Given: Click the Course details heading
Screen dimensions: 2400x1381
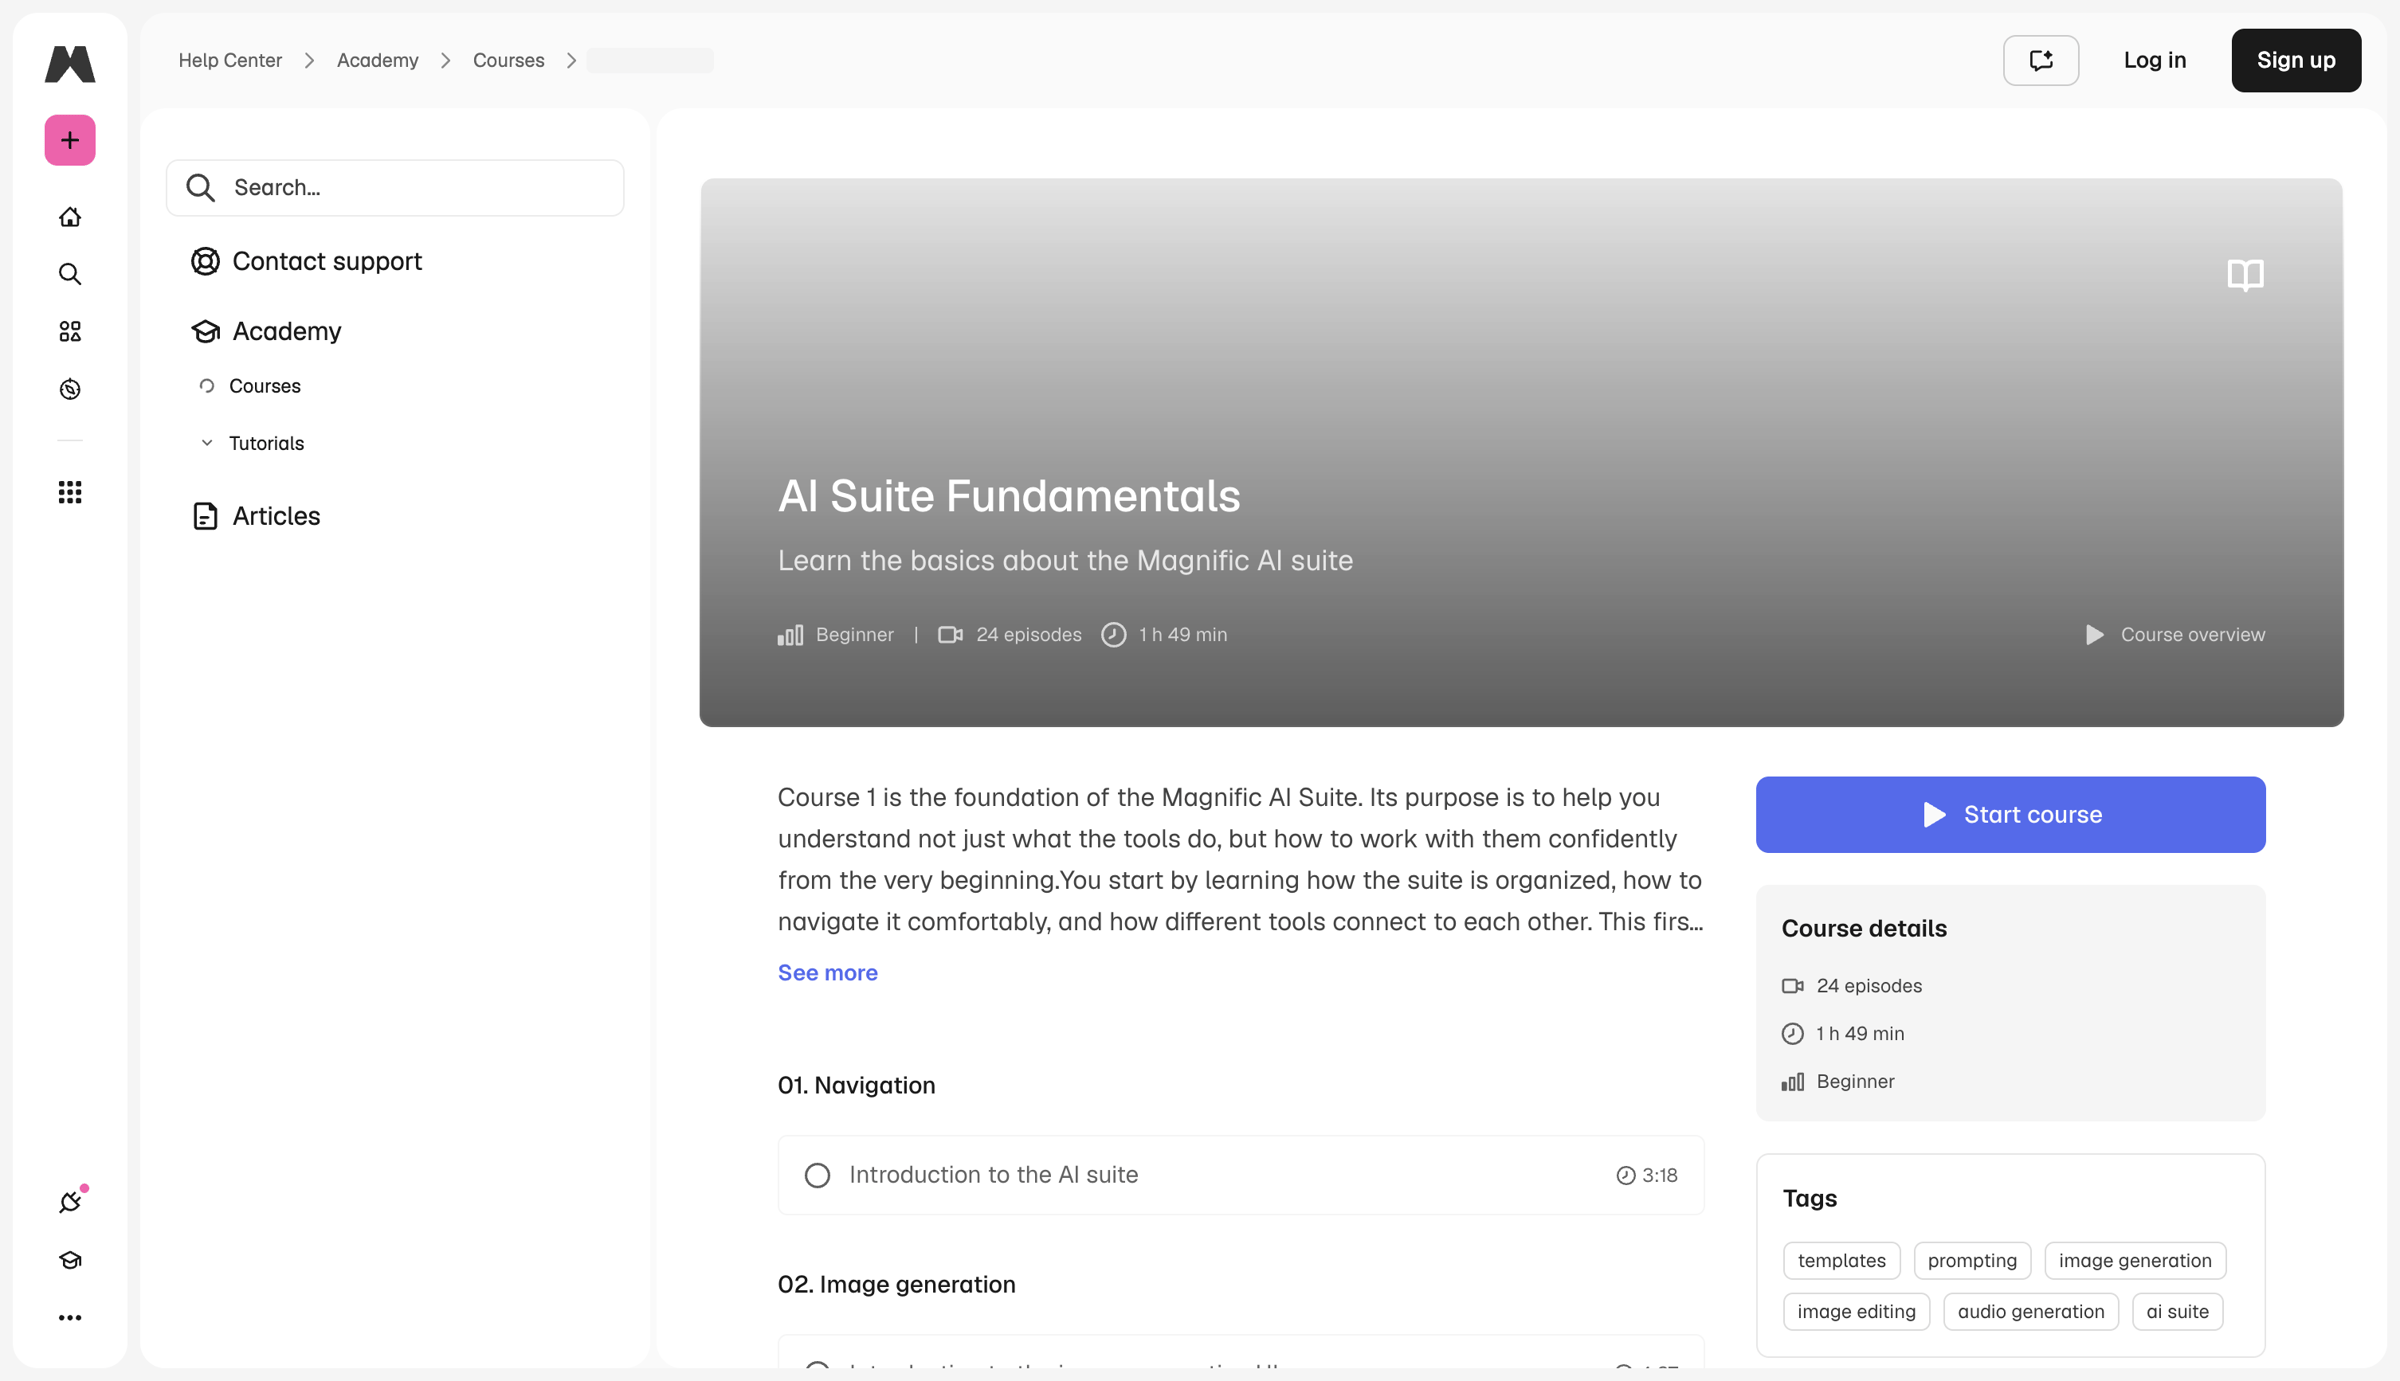Looking at the screenshot, I should click(1864, 928).
